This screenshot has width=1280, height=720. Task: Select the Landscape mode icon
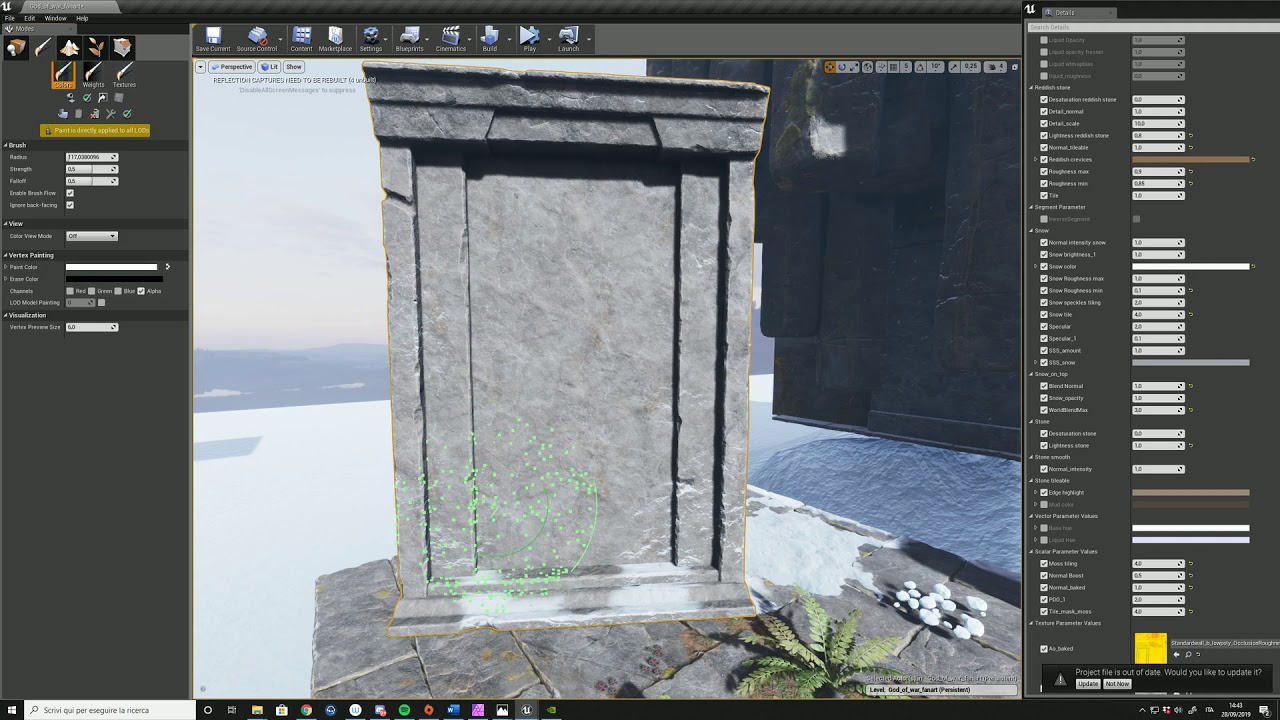tap(69, 48)
